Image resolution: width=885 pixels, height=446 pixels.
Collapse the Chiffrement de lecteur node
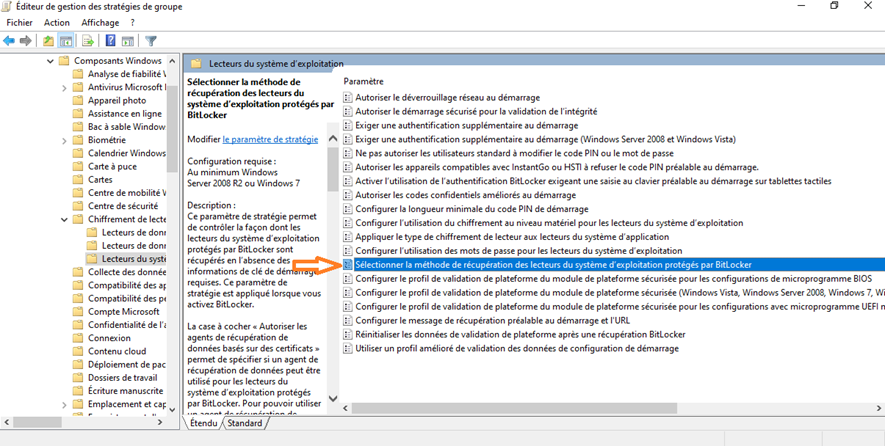(x=64, y=219)
